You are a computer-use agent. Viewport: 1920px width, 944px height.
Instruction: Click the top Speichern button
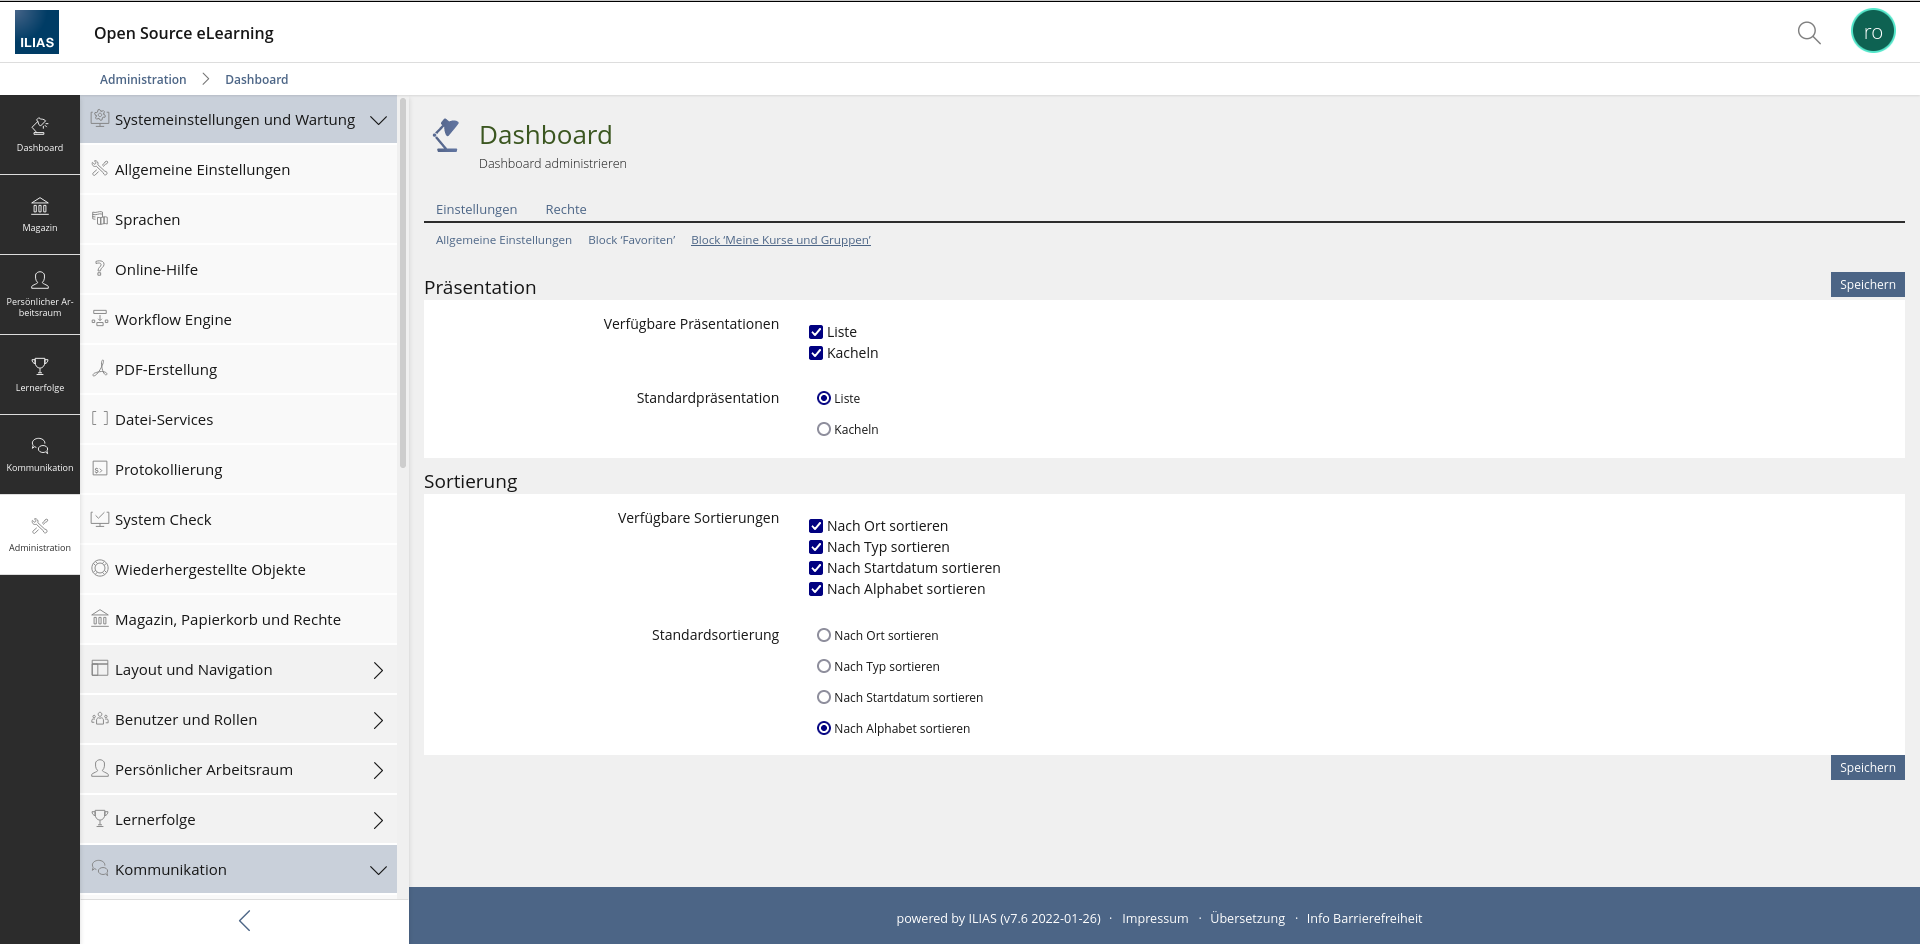1866,285
